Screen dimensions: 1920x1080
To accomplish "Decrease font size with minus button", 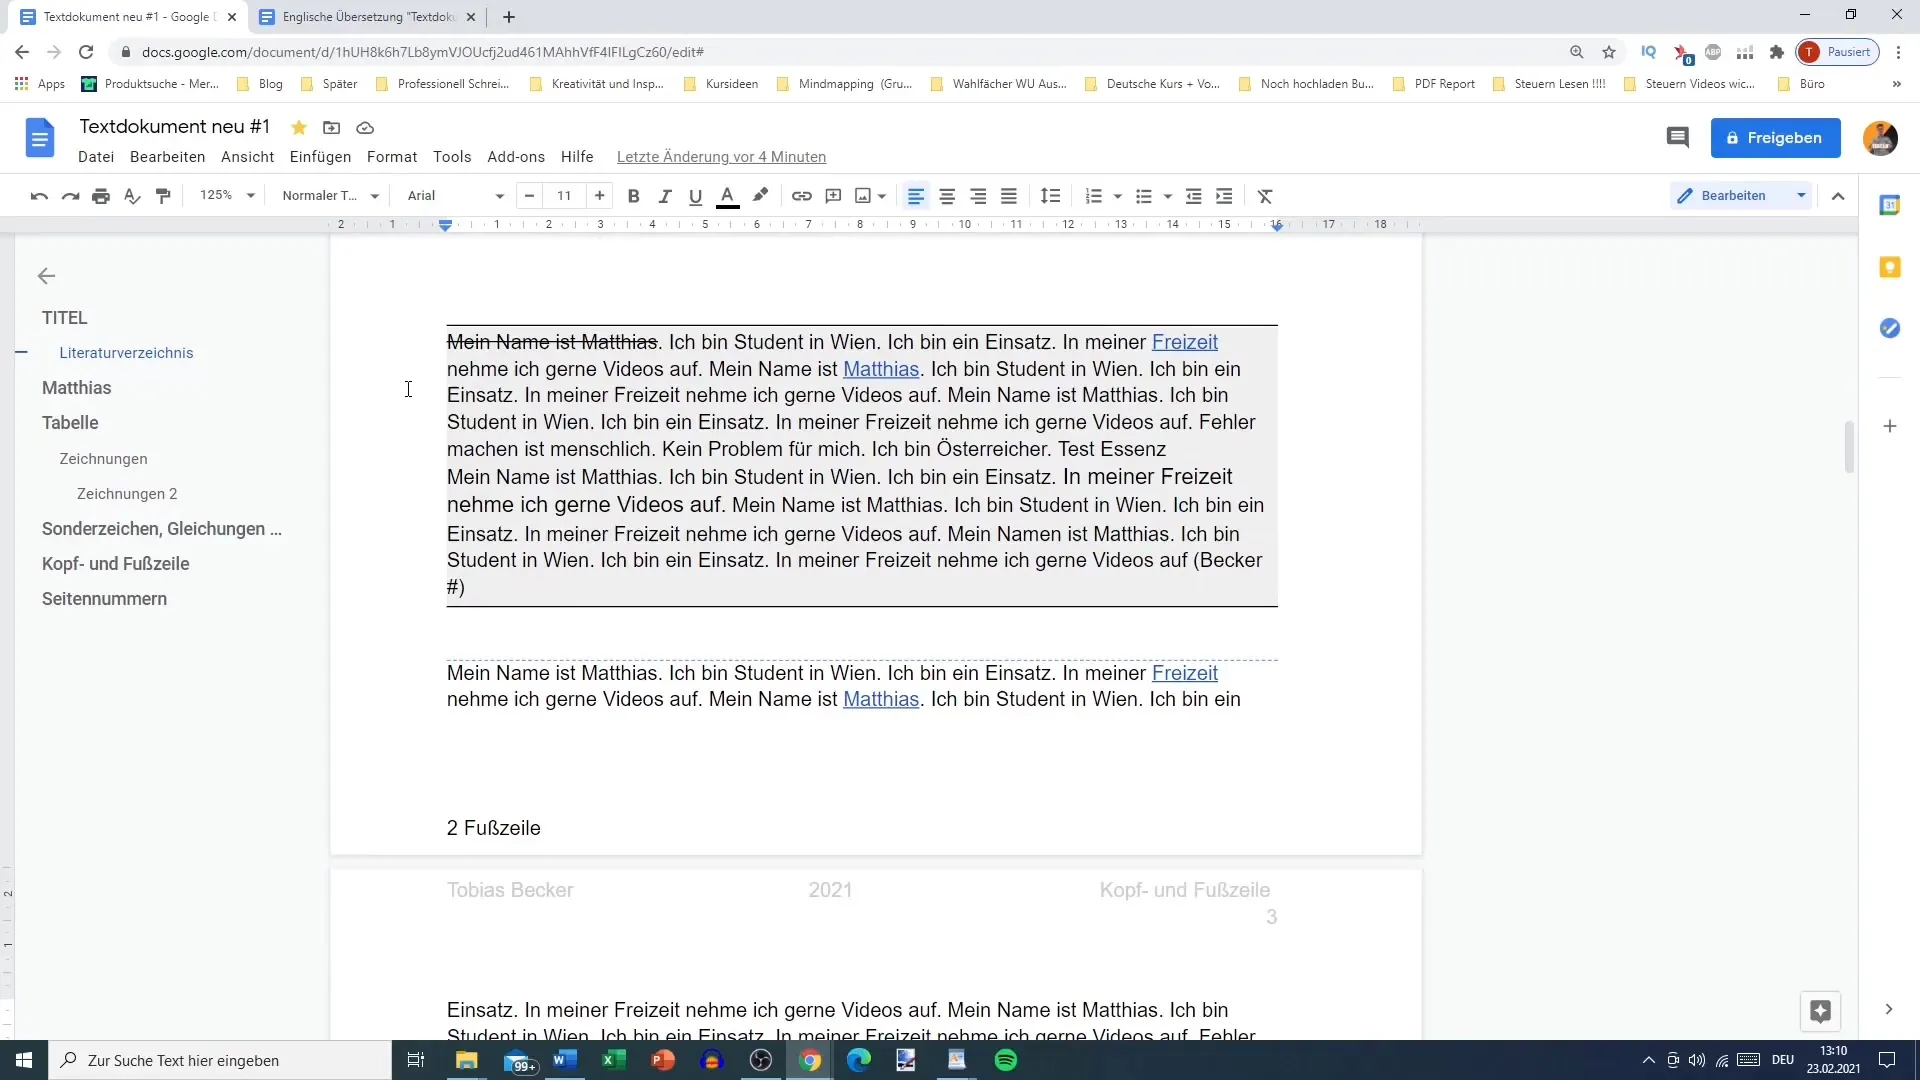I will click(x=529, y=196).
